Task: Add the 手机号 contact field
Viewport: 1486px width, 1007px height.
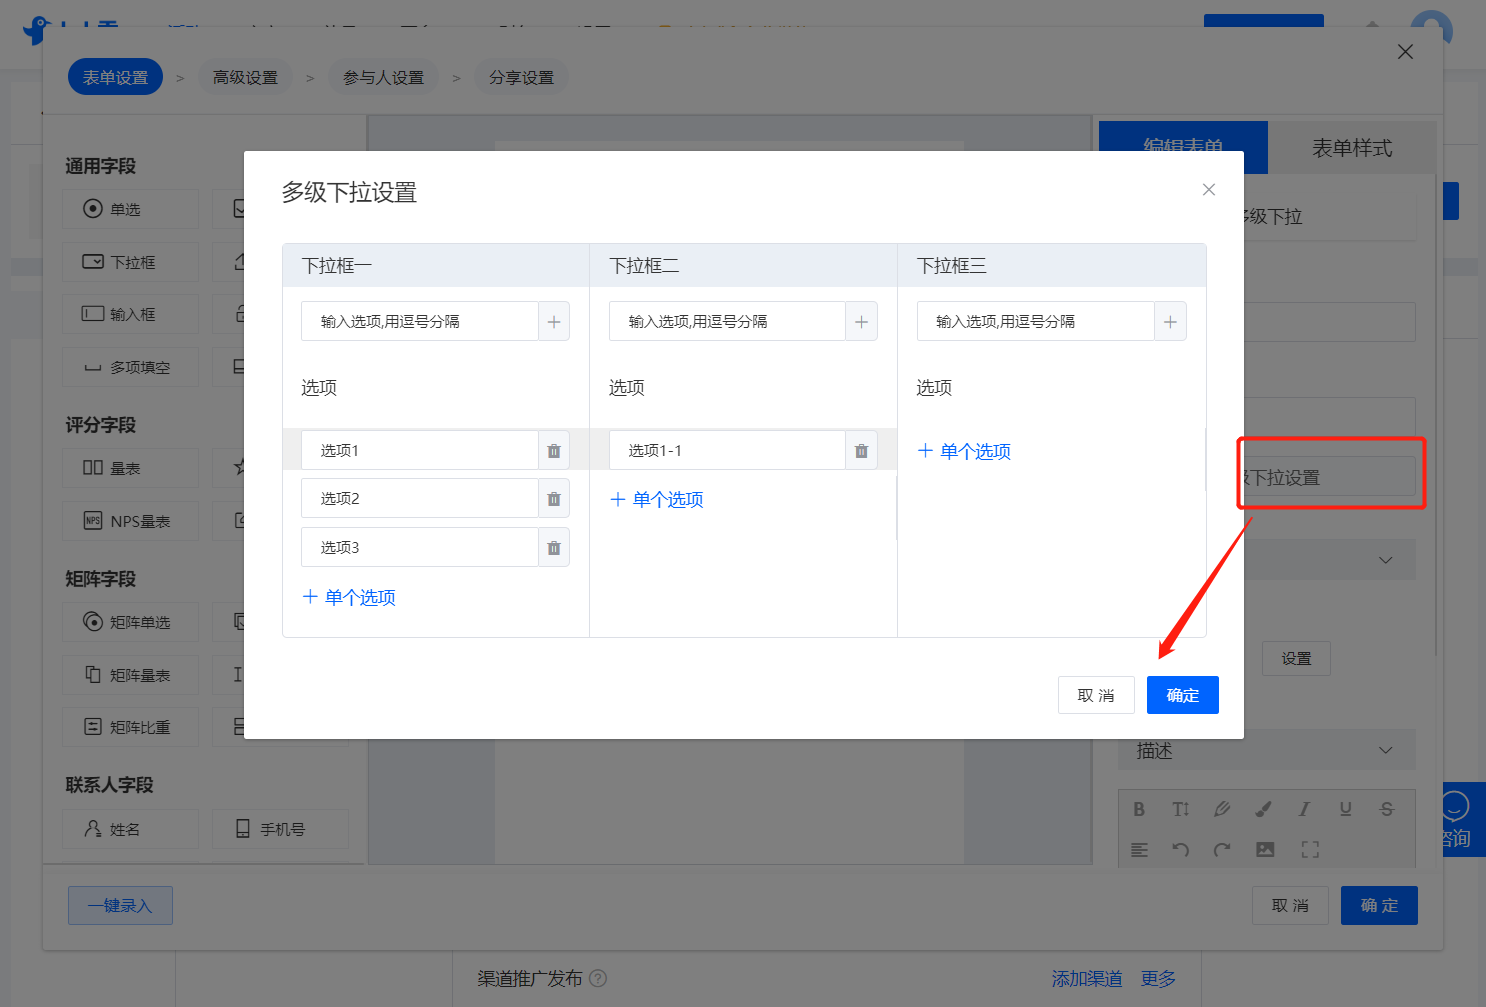Action: (x=280, y=829)
